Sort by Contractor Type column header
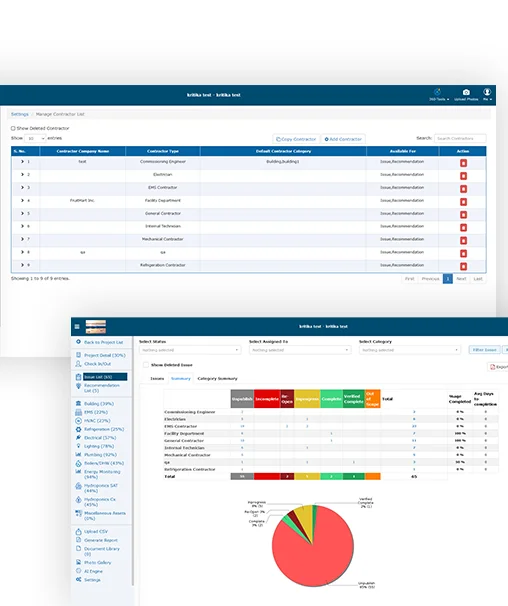Screen dimensions: 508x606 [x=163, y=151]
